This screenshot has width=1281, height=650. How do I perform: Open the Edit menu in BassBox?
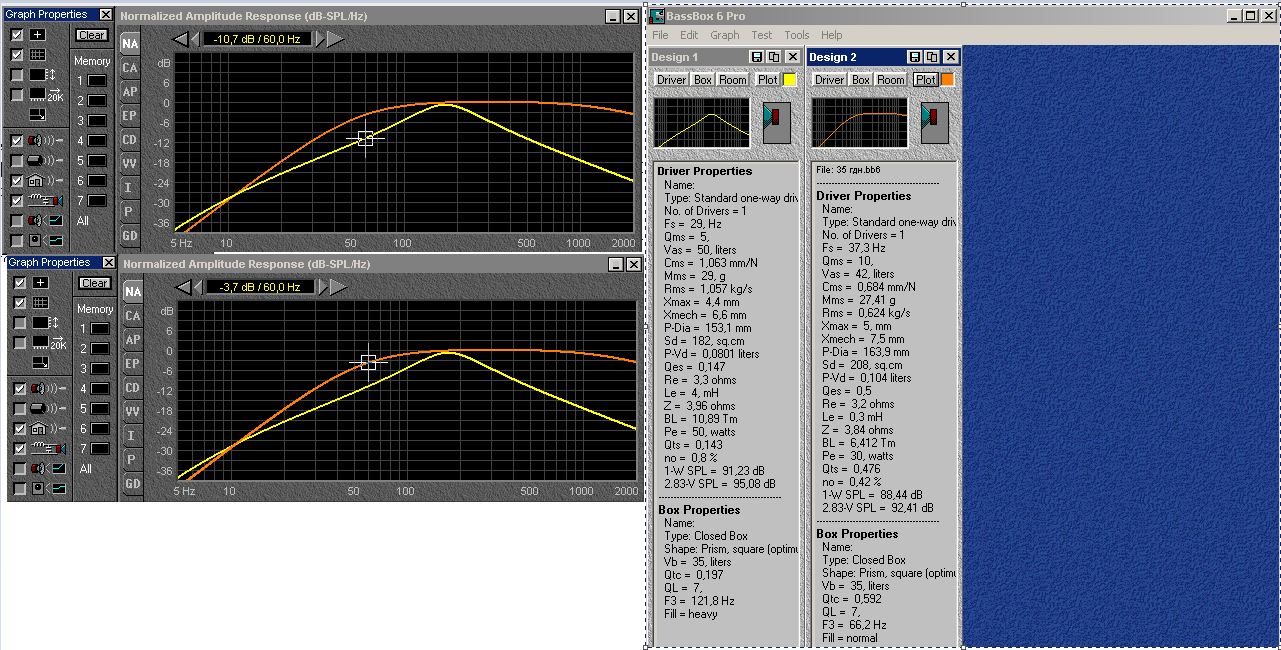pyautogui.click(x=690, y=35)
